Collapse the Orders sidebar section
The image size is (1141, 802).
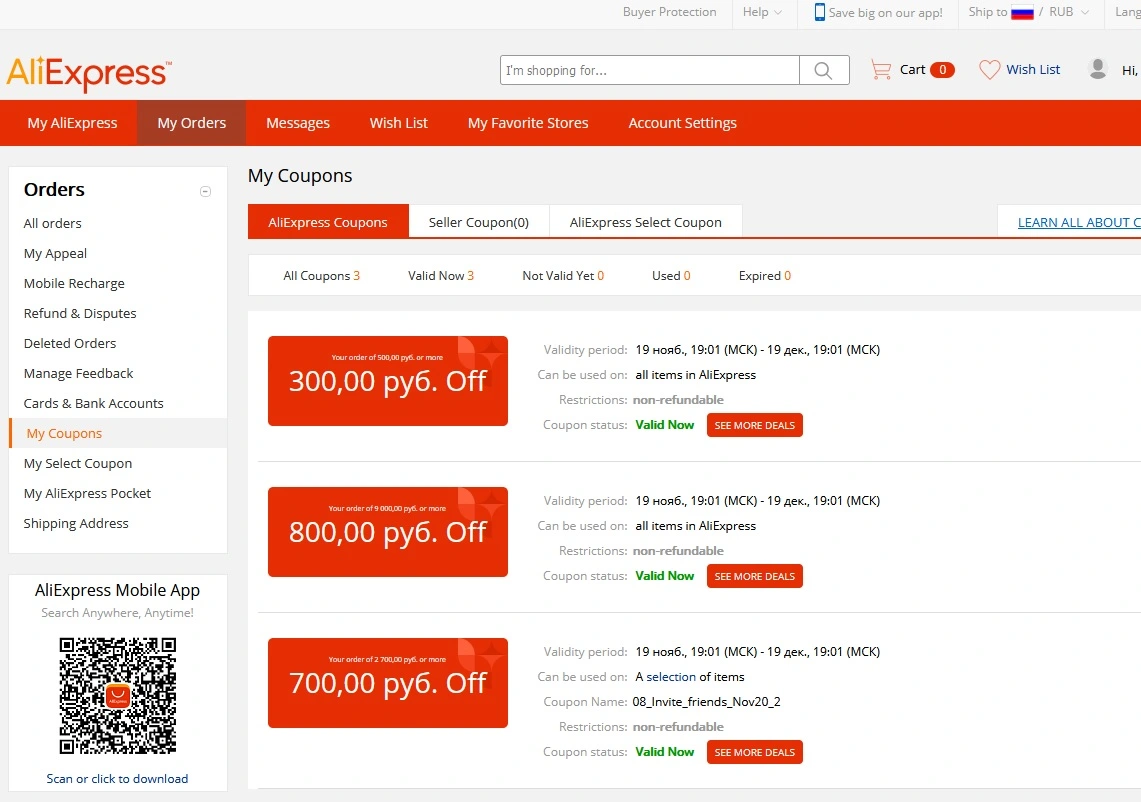click(205, 191)
